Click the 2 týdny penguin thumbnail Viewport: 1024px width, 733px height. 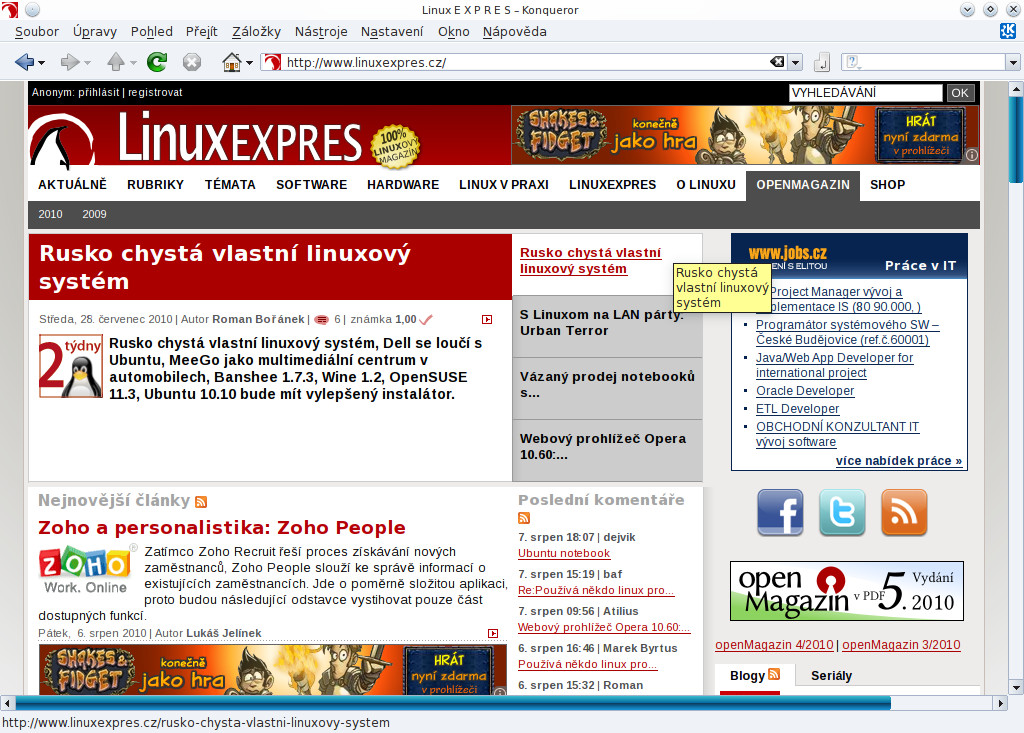[71, 366]
